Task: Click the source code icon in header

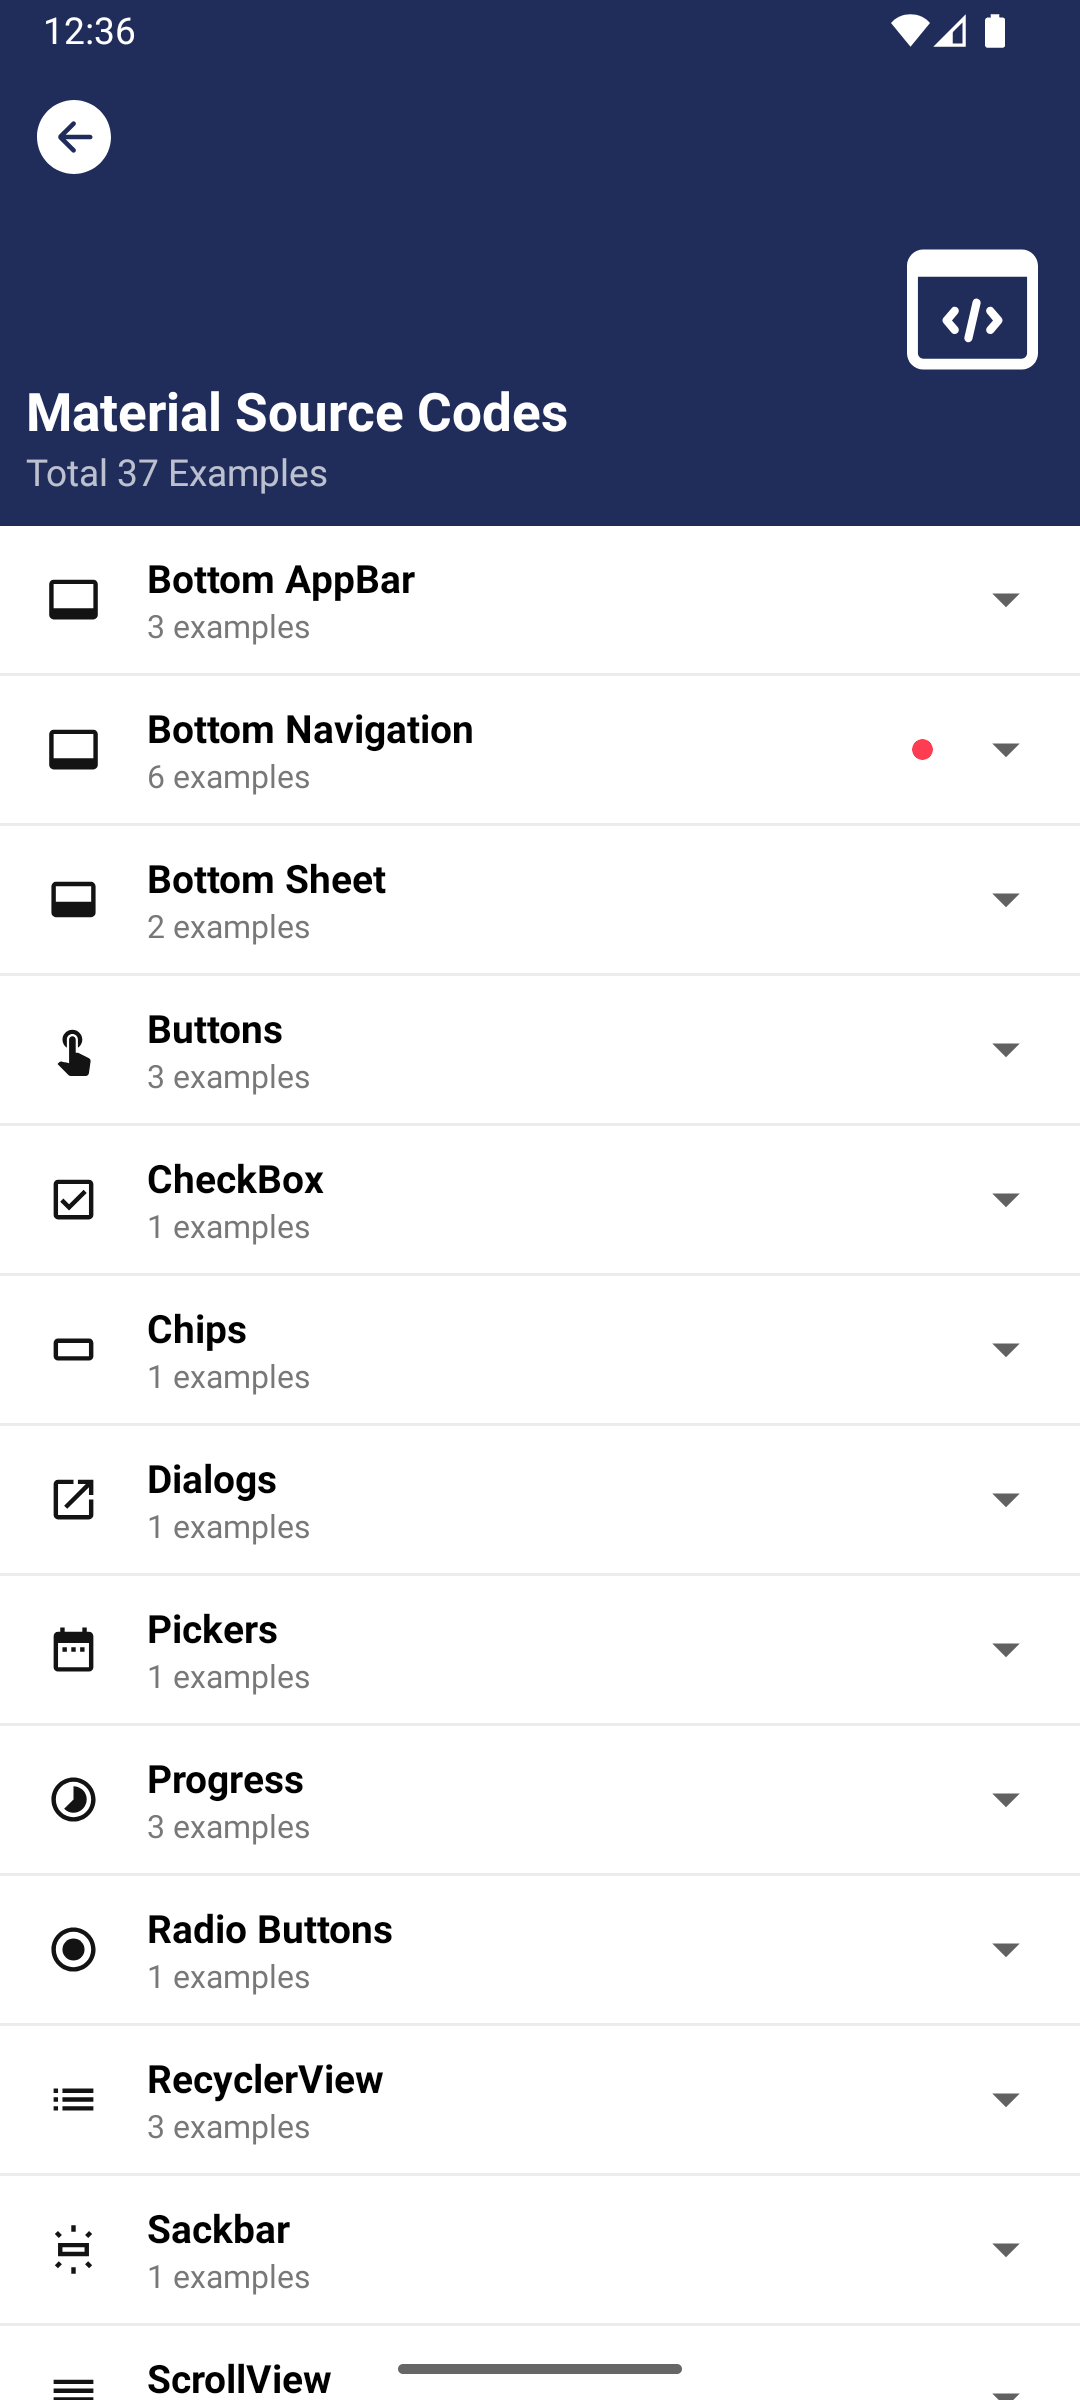Action: click(x=972, y=309)
